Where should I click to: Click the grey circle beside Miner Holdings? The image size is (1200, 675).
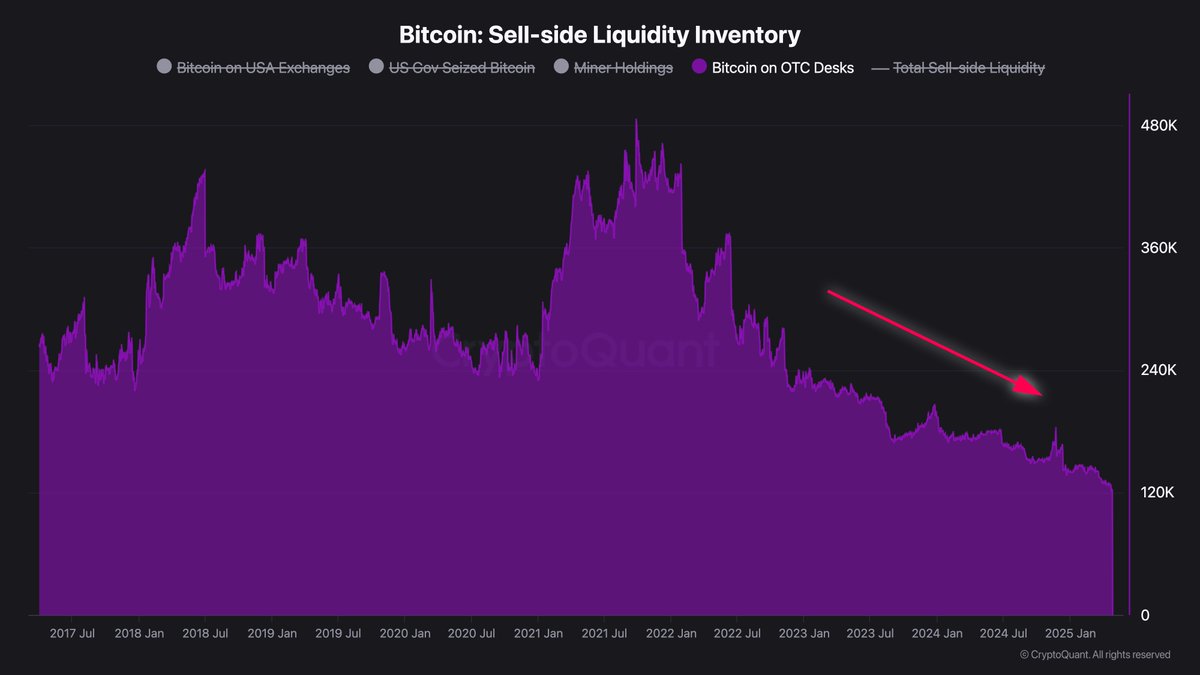click(x=563, y=68)
